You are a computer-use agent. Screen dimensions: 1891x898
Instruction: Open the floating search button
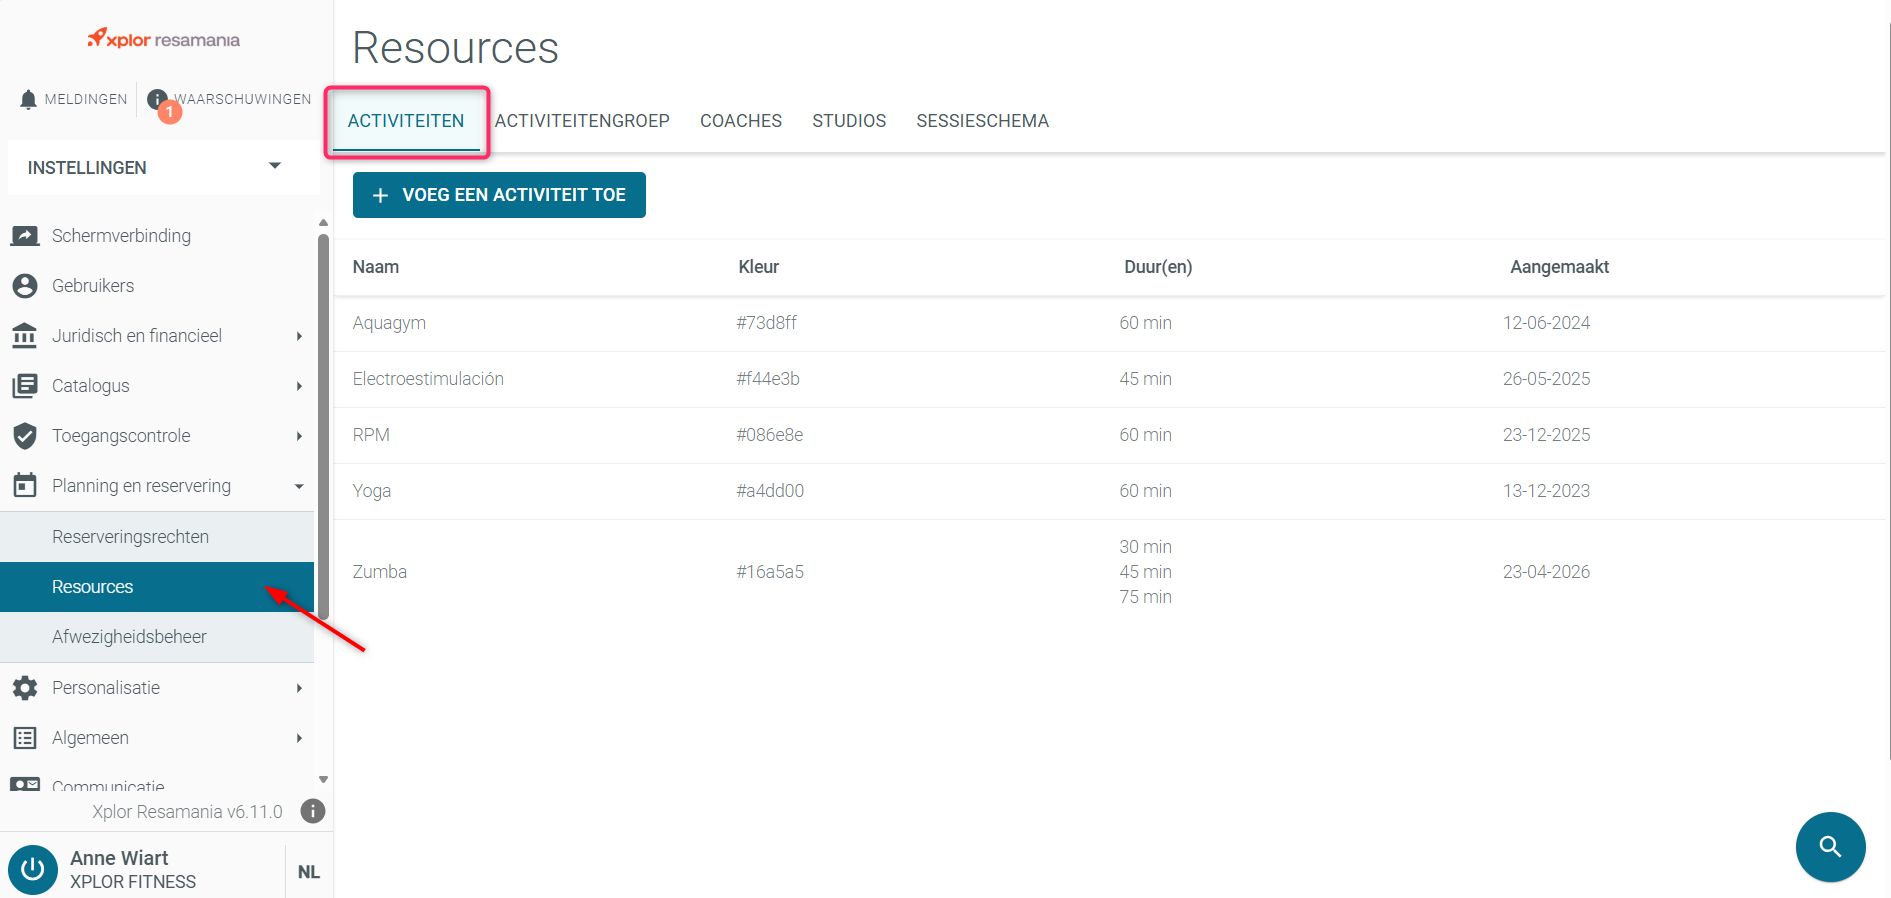click(x=1830, y=847)
